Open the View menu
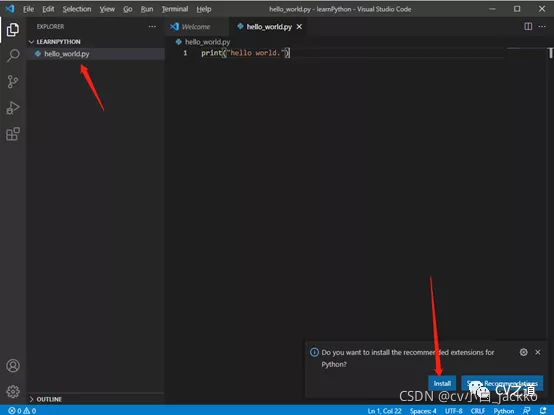Viewport: 554px width, 415px height. pos(107,9)
